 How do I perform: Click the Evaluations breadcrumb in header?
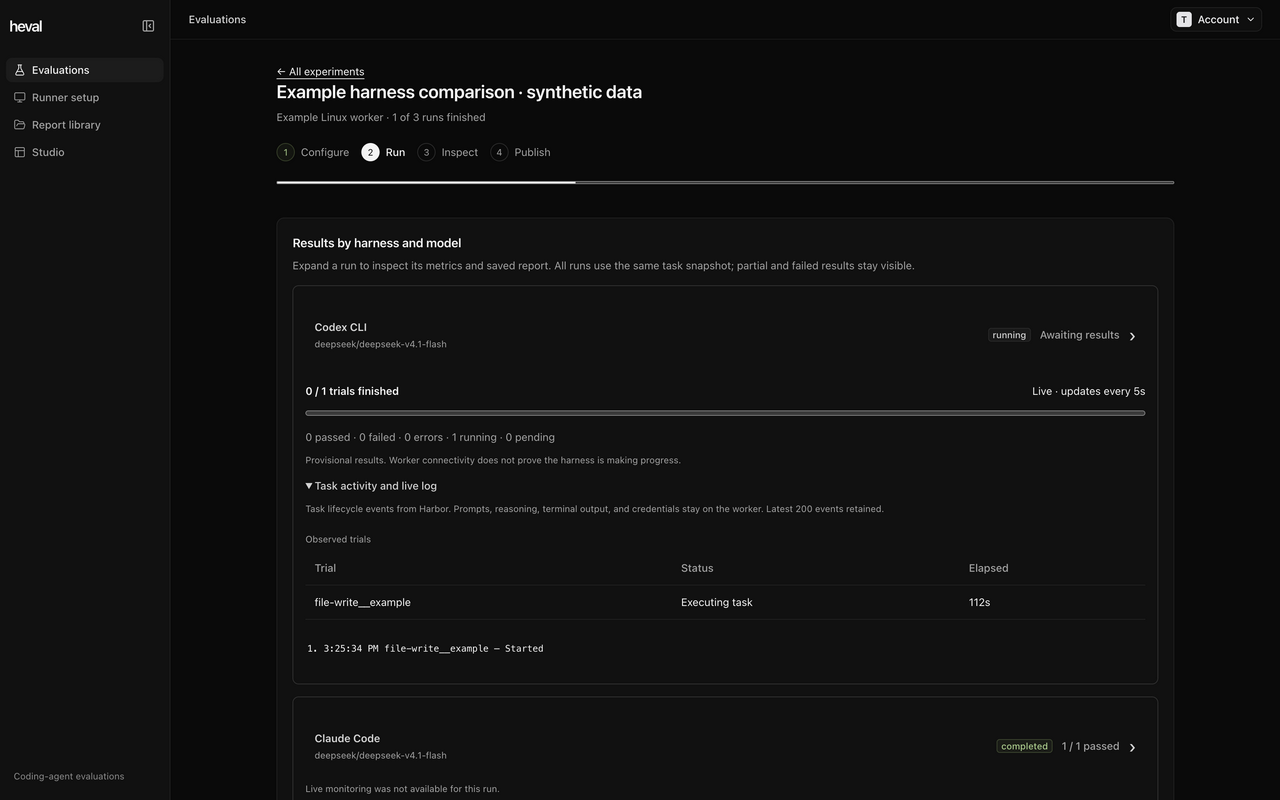point(217,19)
